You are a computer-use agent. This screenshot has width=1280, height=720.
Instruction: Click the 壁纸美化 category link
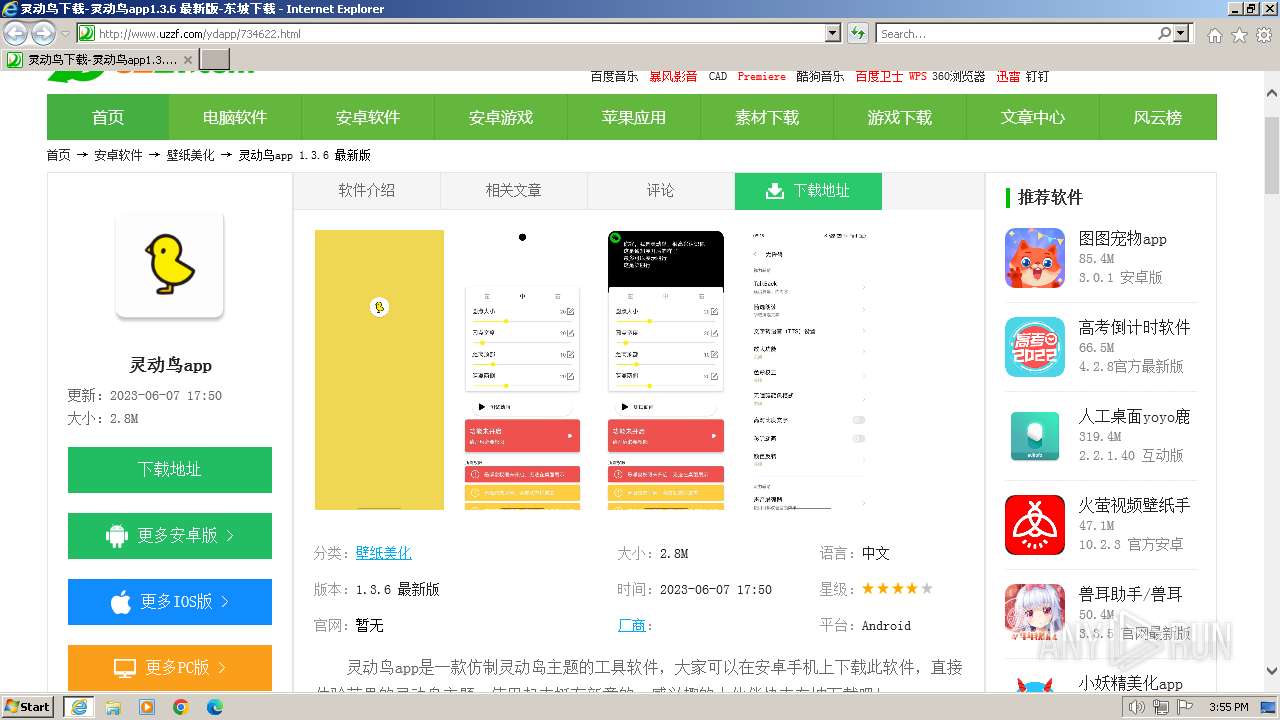pos(384,553)
